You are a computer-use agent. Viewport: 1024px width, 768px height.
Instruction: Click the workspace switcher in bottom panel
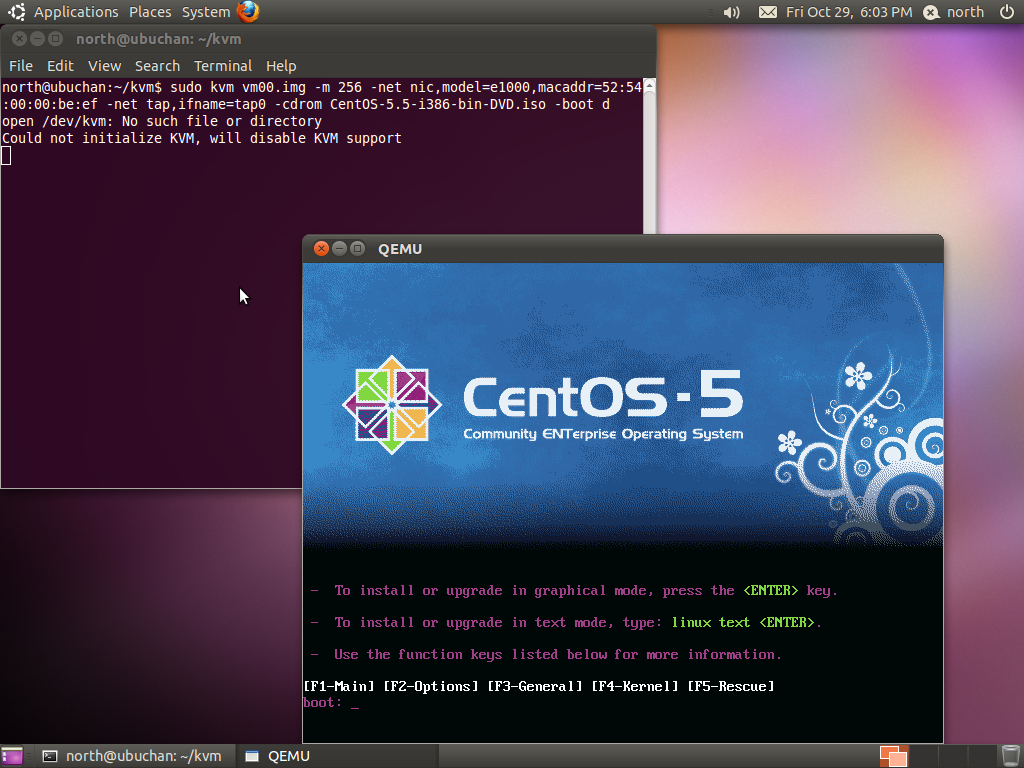[x=893, y=756]
